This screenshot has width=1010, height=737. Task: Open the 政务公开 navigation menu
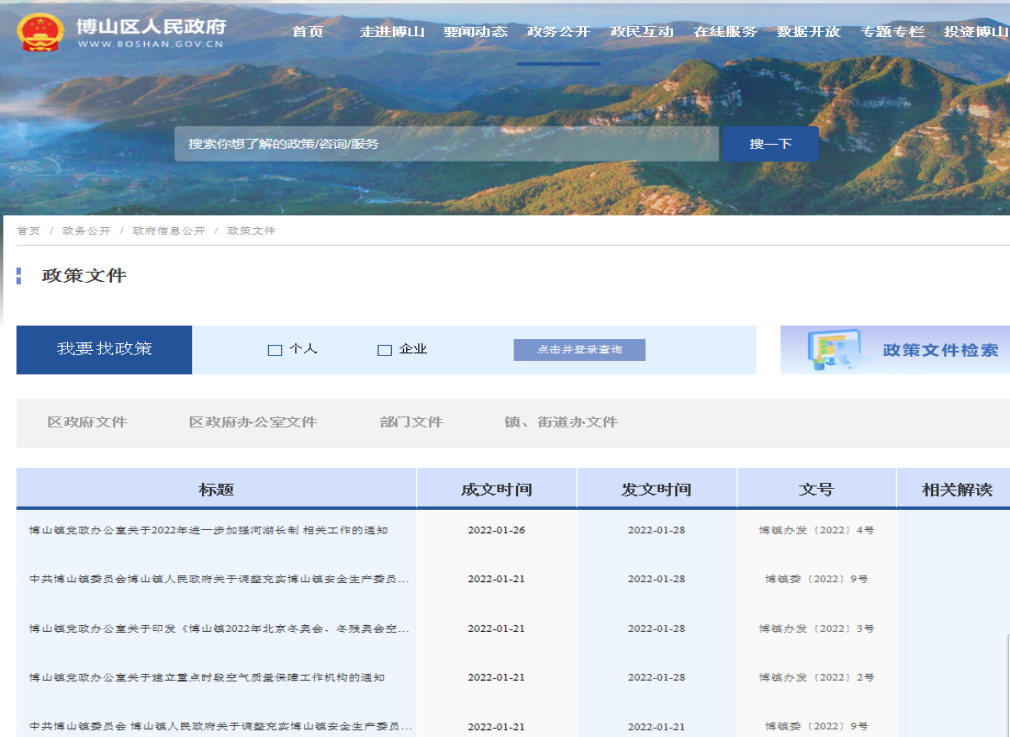click(x=558, y=32)
